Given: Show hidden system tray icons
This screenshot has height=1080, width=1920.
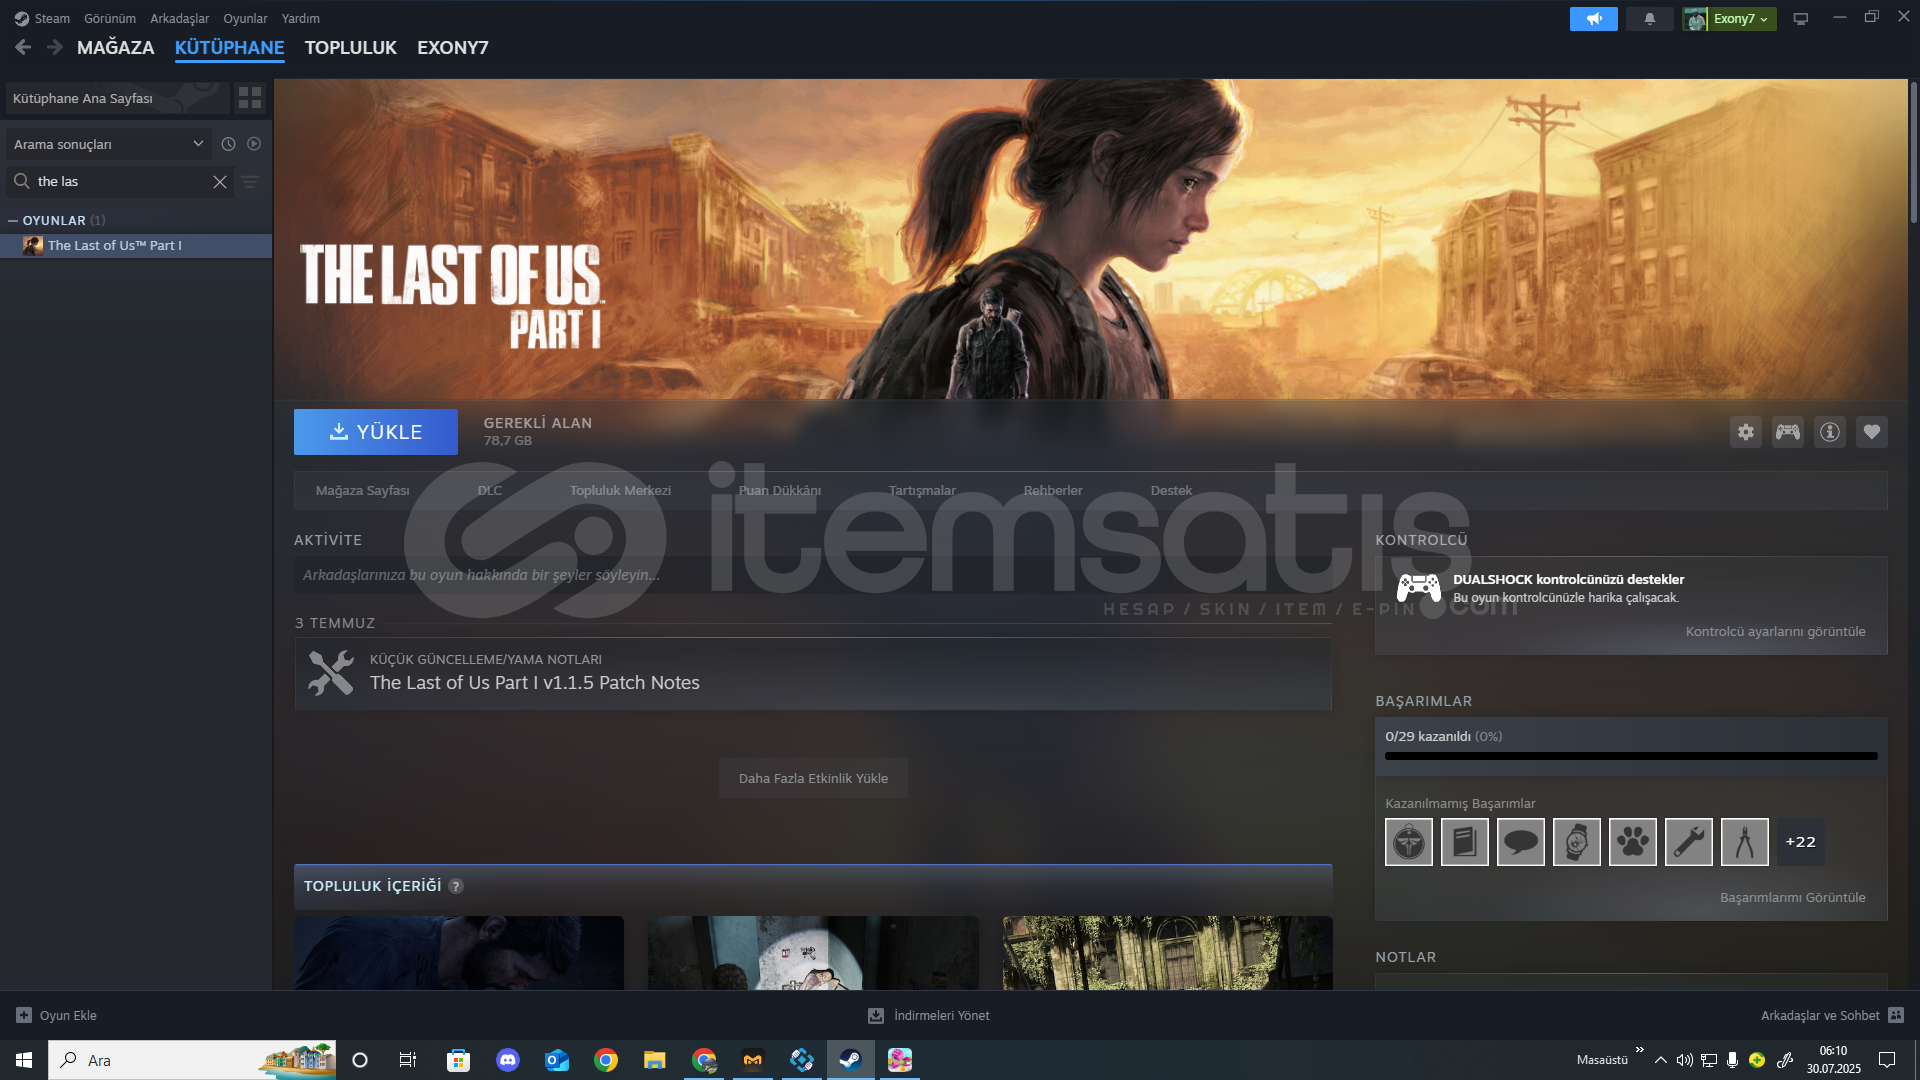Looking at the screenshot, I should [1661, 1060].
